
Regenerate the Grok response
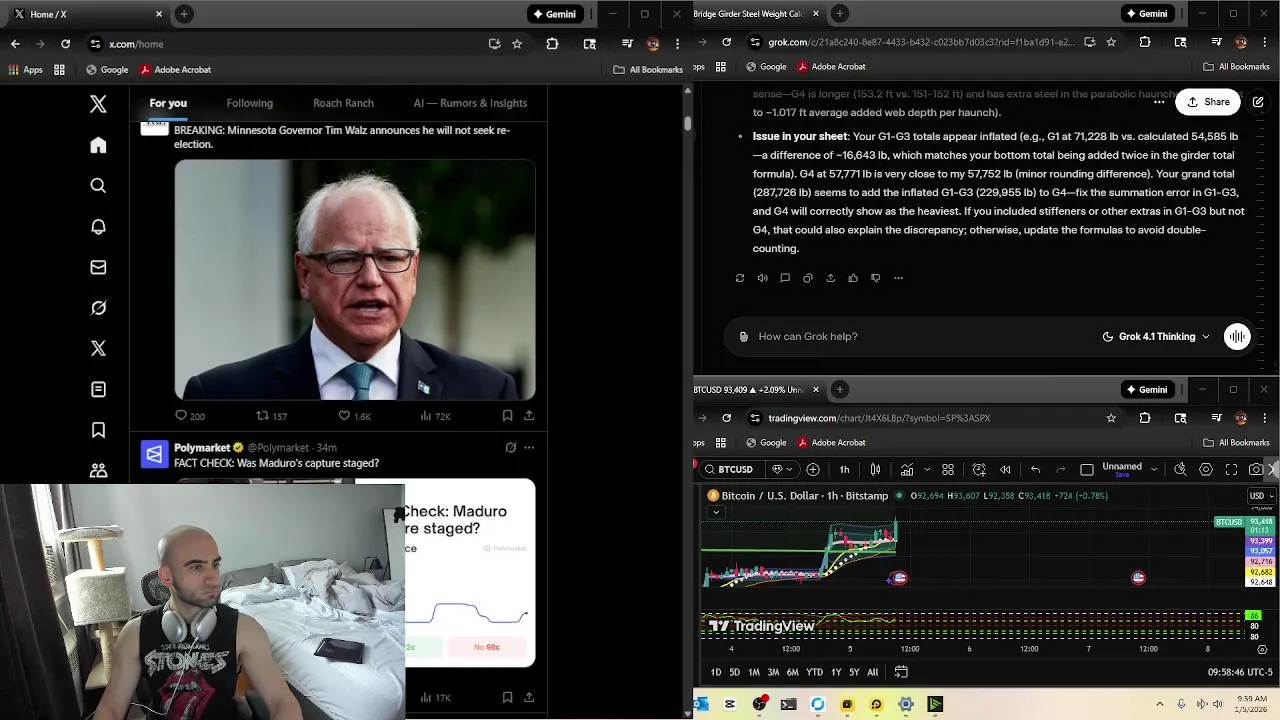(x=740, y=278)
